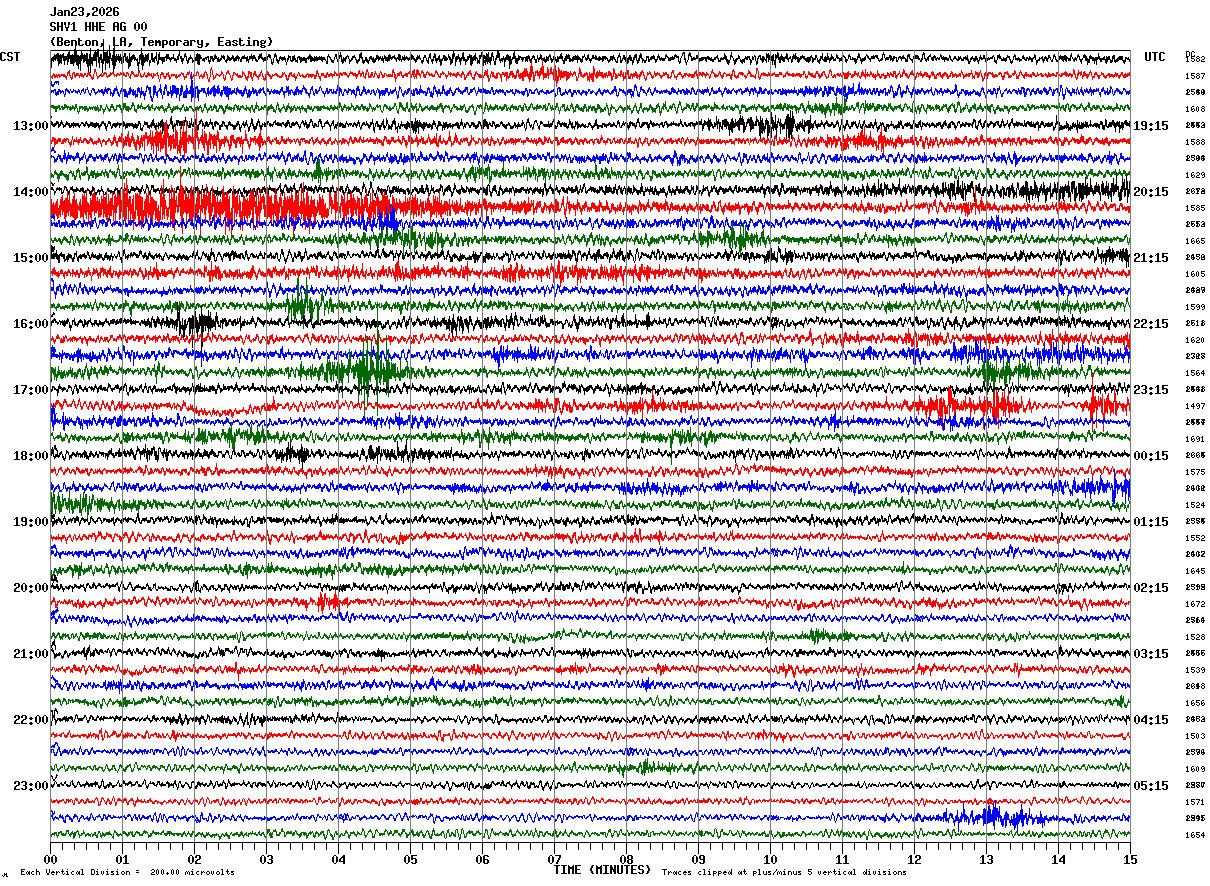This screenshot has width=1210, height=886.
Task: Click the date text Jan23,2026
Action: 84,12
